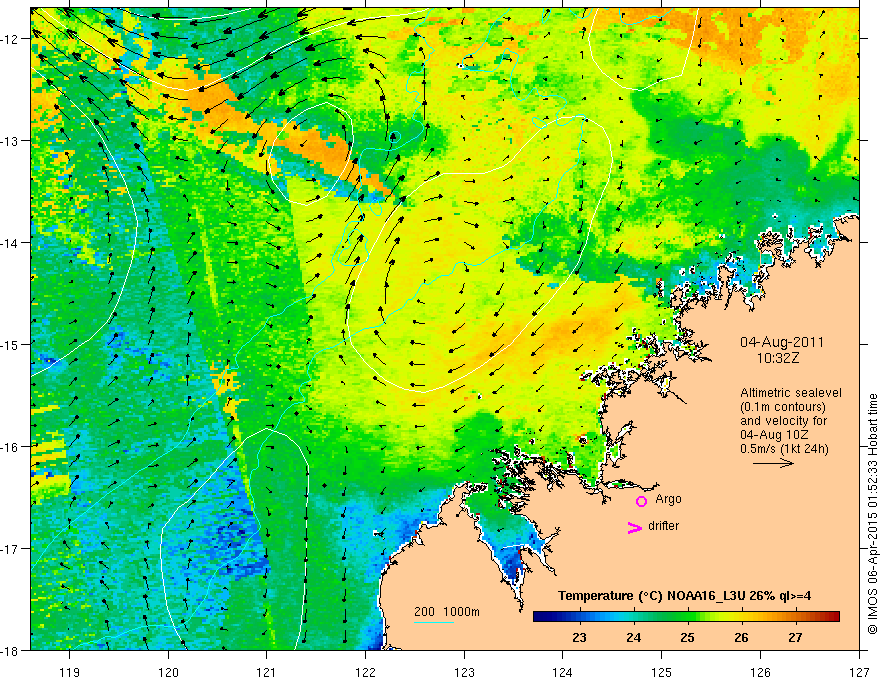
Task: Click the longitude axis label 122
Action: click(x=365, y=672)
